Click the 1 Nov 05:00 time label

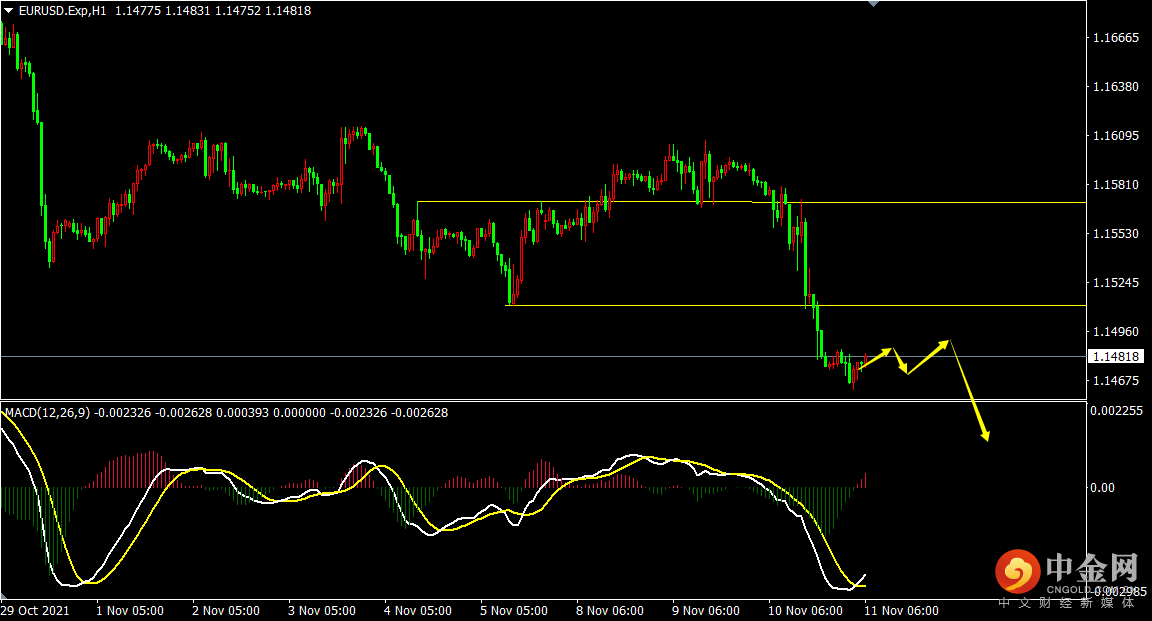point(130,611)
